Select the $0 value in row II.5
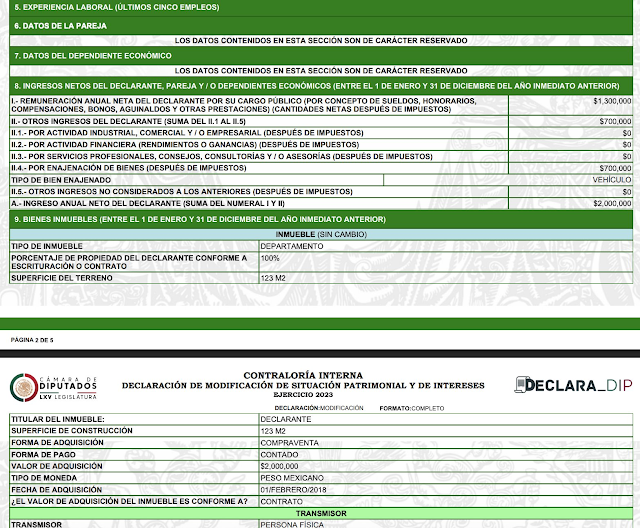The image size is (640, 528). [x=627, y=192]
